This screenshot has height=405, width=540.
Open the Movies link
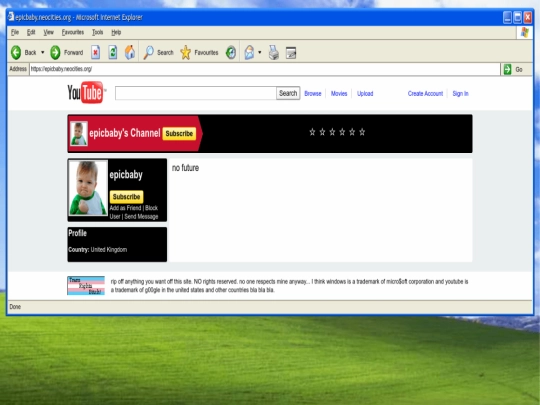tap(339, 94)
